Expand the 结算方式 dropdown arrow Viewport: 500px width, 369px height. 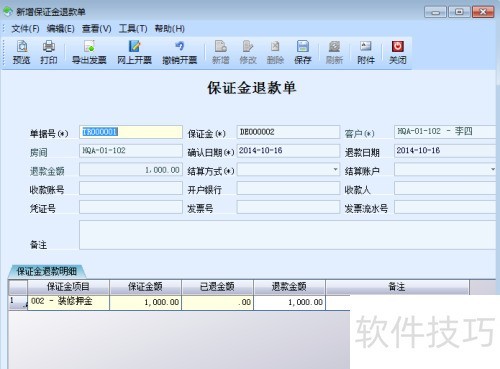pos(335,170)
